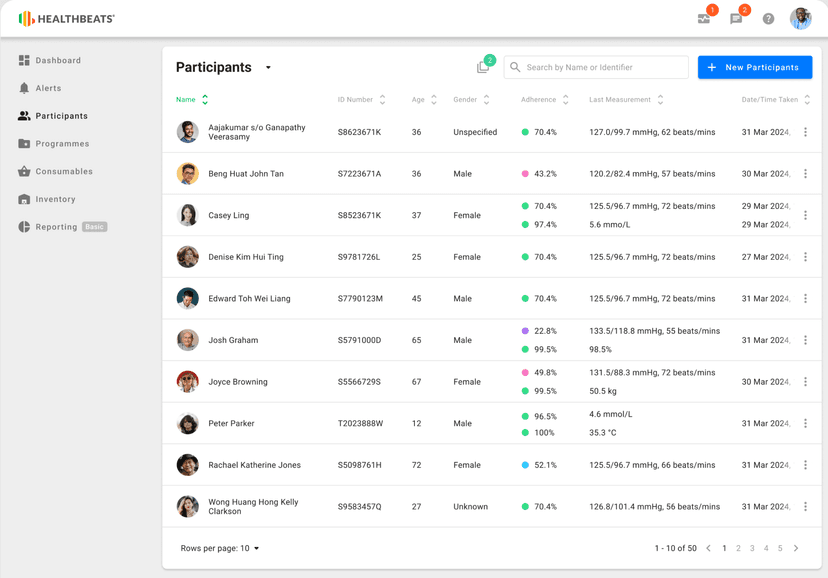Image resolution: width=828 pixels, height=578 pixels.
Task: Open user profile avatar in header
Action: pos(801,19)
